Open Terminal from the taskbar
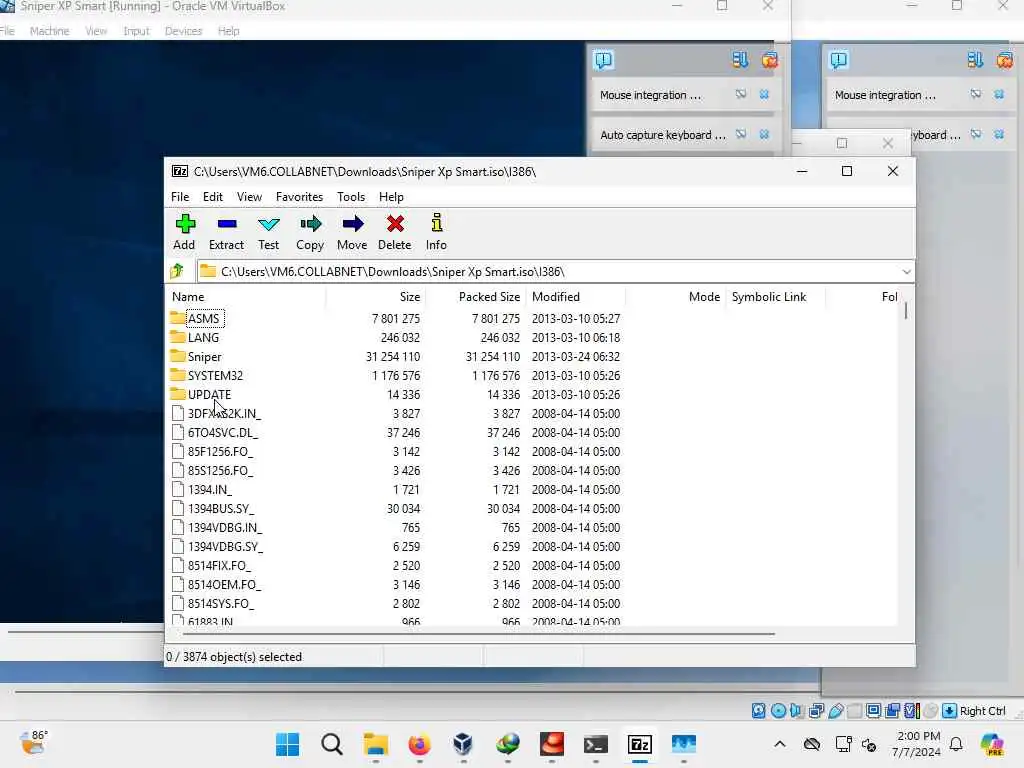Screen dimensions: 1024x768 596,744
